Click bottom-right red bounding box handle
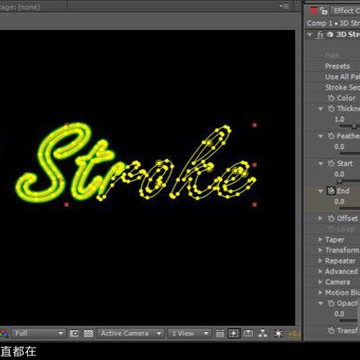Viewport: 360px width, 360px height. click(255, 204)
